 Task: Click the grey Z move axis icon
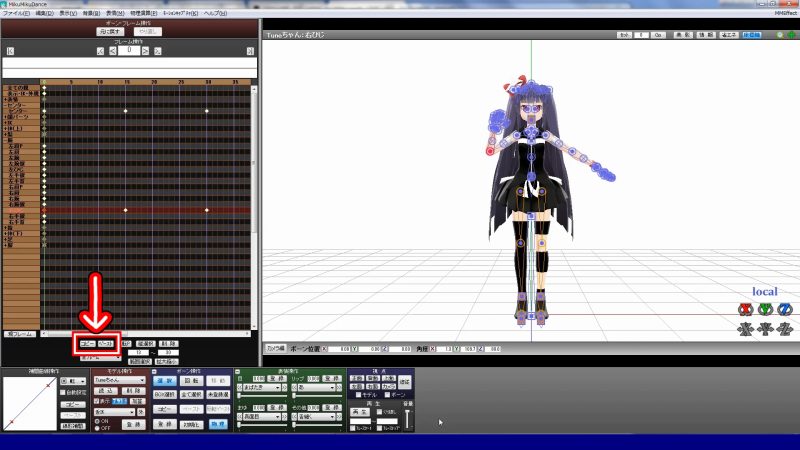[x=785, y=329]
